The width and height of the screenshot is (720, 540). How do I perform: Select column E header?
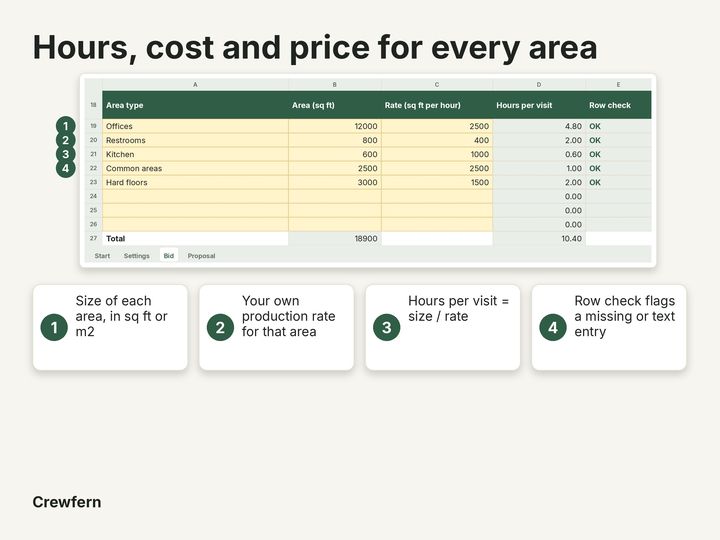[619, 84]
